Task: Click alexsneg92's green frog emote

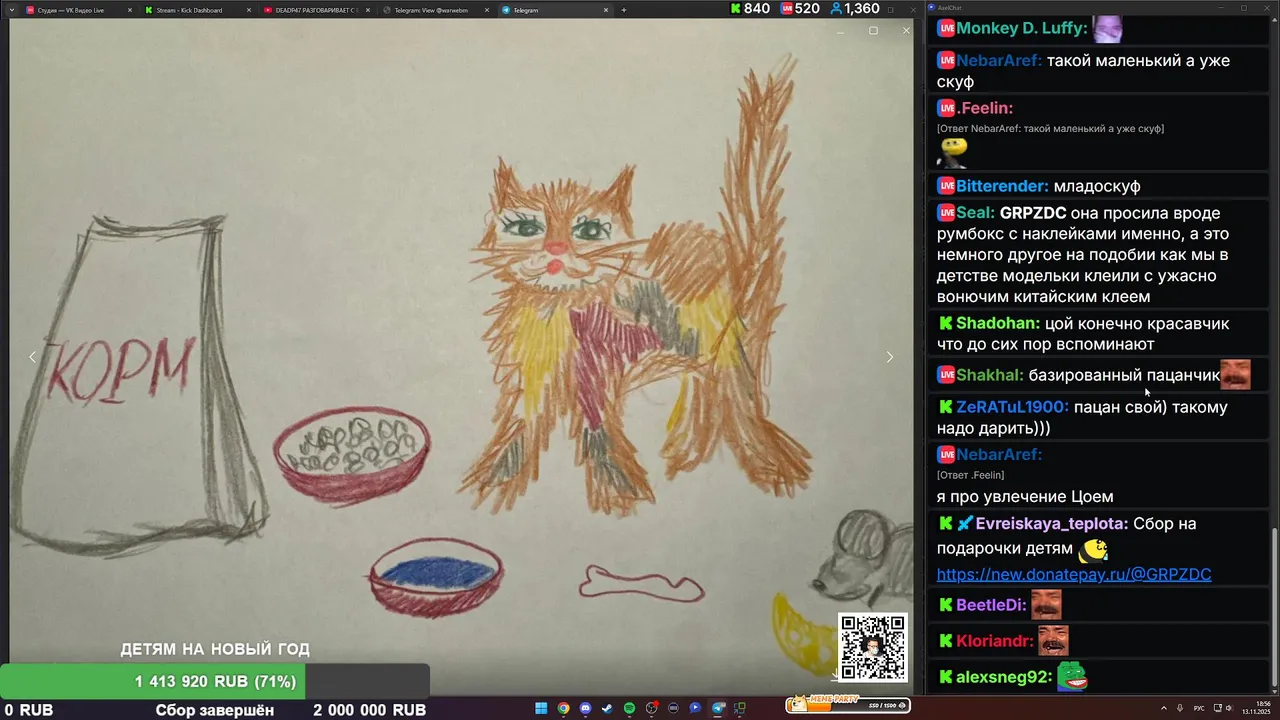Action: pyautogui.click(x=1072, y=677)
